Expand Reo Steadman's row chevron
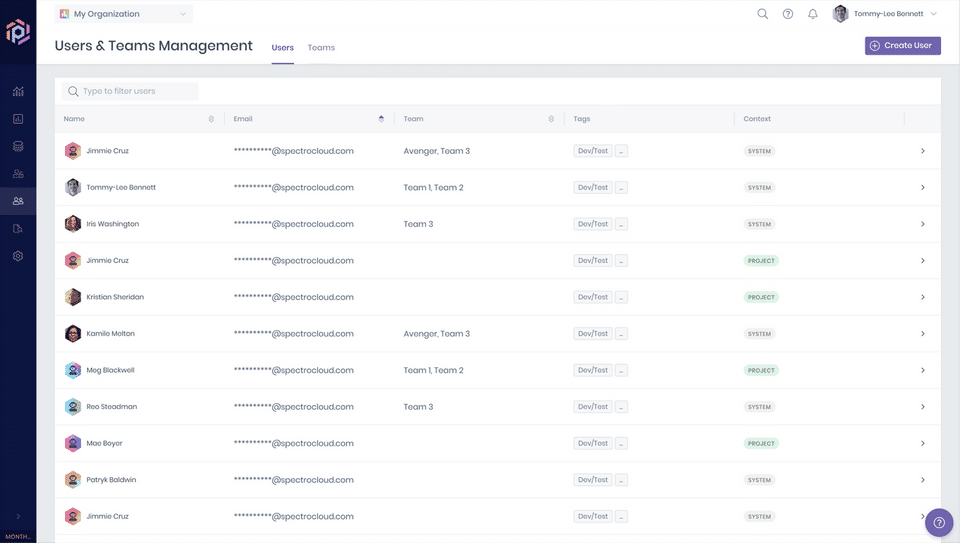Screen dimensions: 960x543 923,406
